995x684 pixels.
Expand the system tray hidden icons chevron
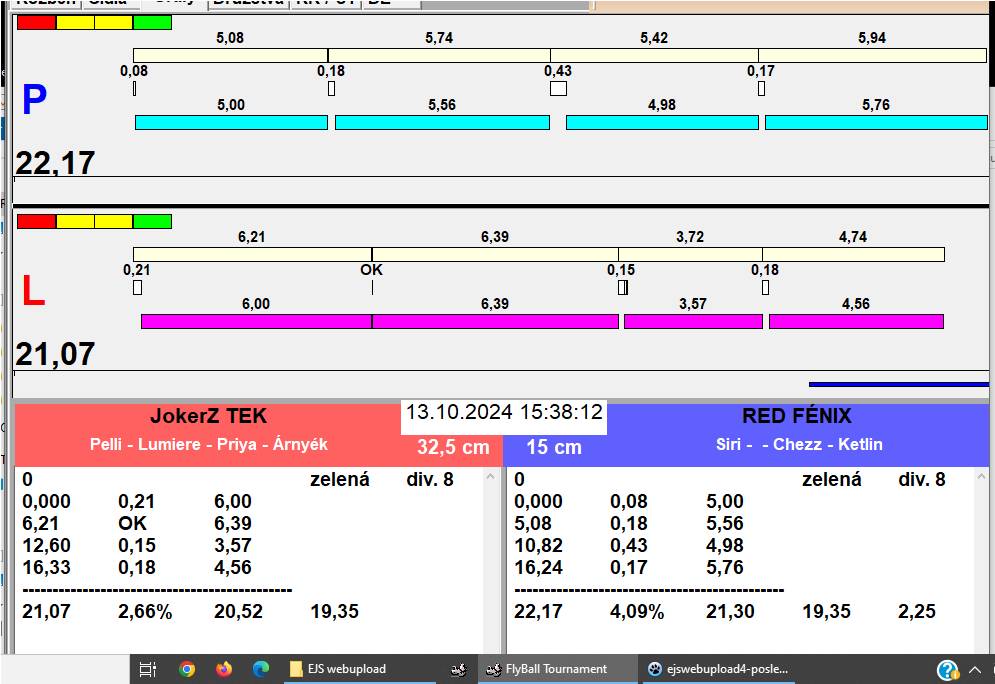coord(975,669)
